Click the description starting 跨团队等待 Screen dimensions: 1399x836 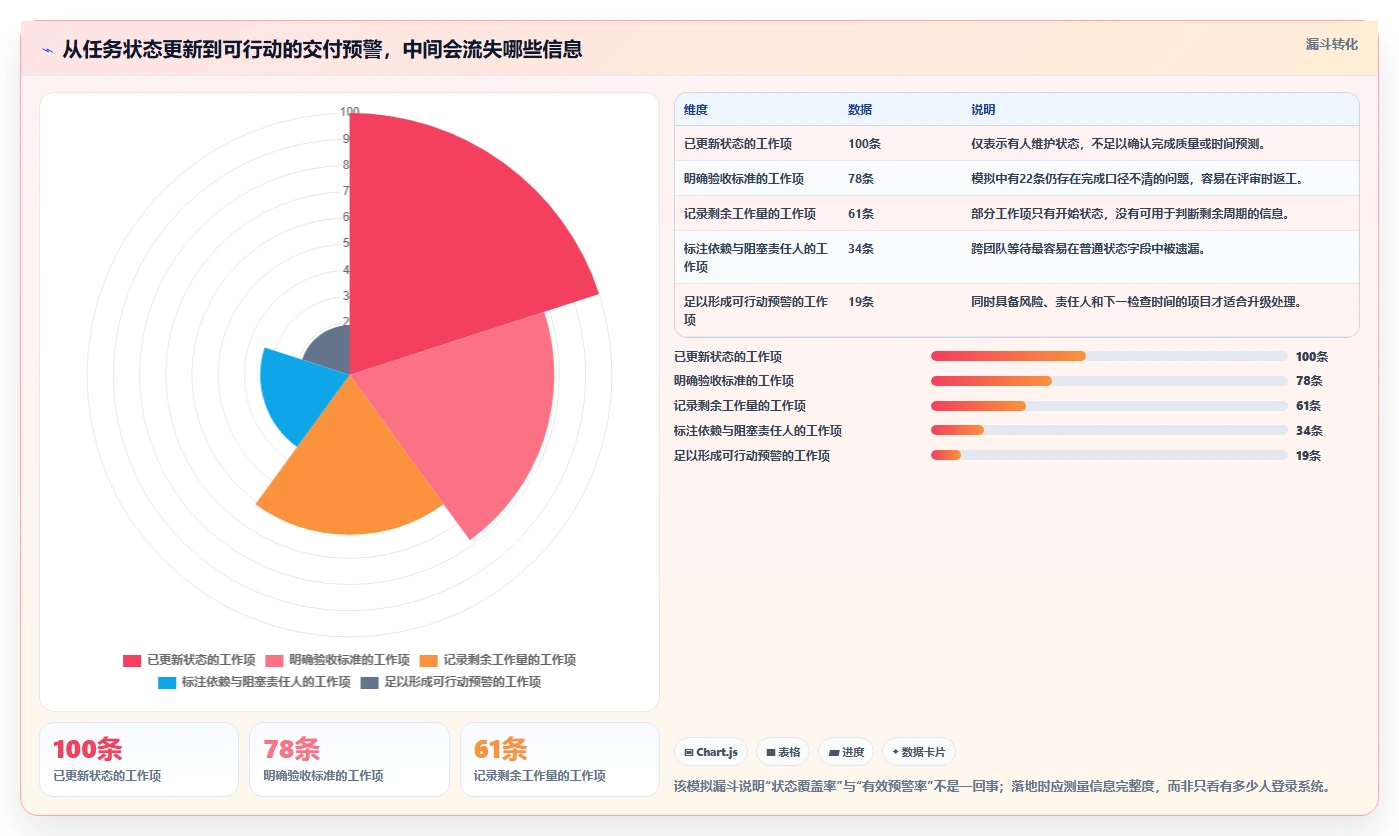pos(1088,249)
